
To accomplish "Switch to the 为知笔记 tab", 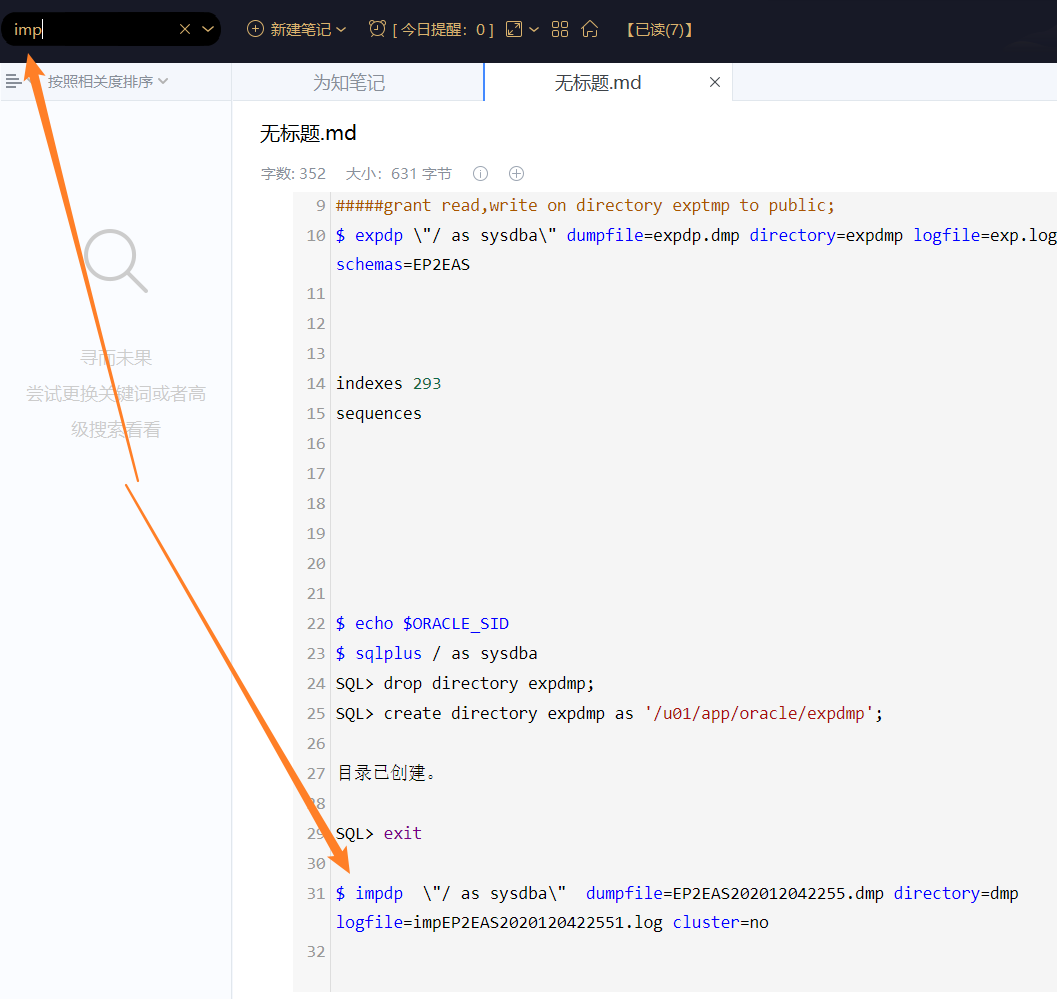I will pyautogui.click(x=349, y=82).
